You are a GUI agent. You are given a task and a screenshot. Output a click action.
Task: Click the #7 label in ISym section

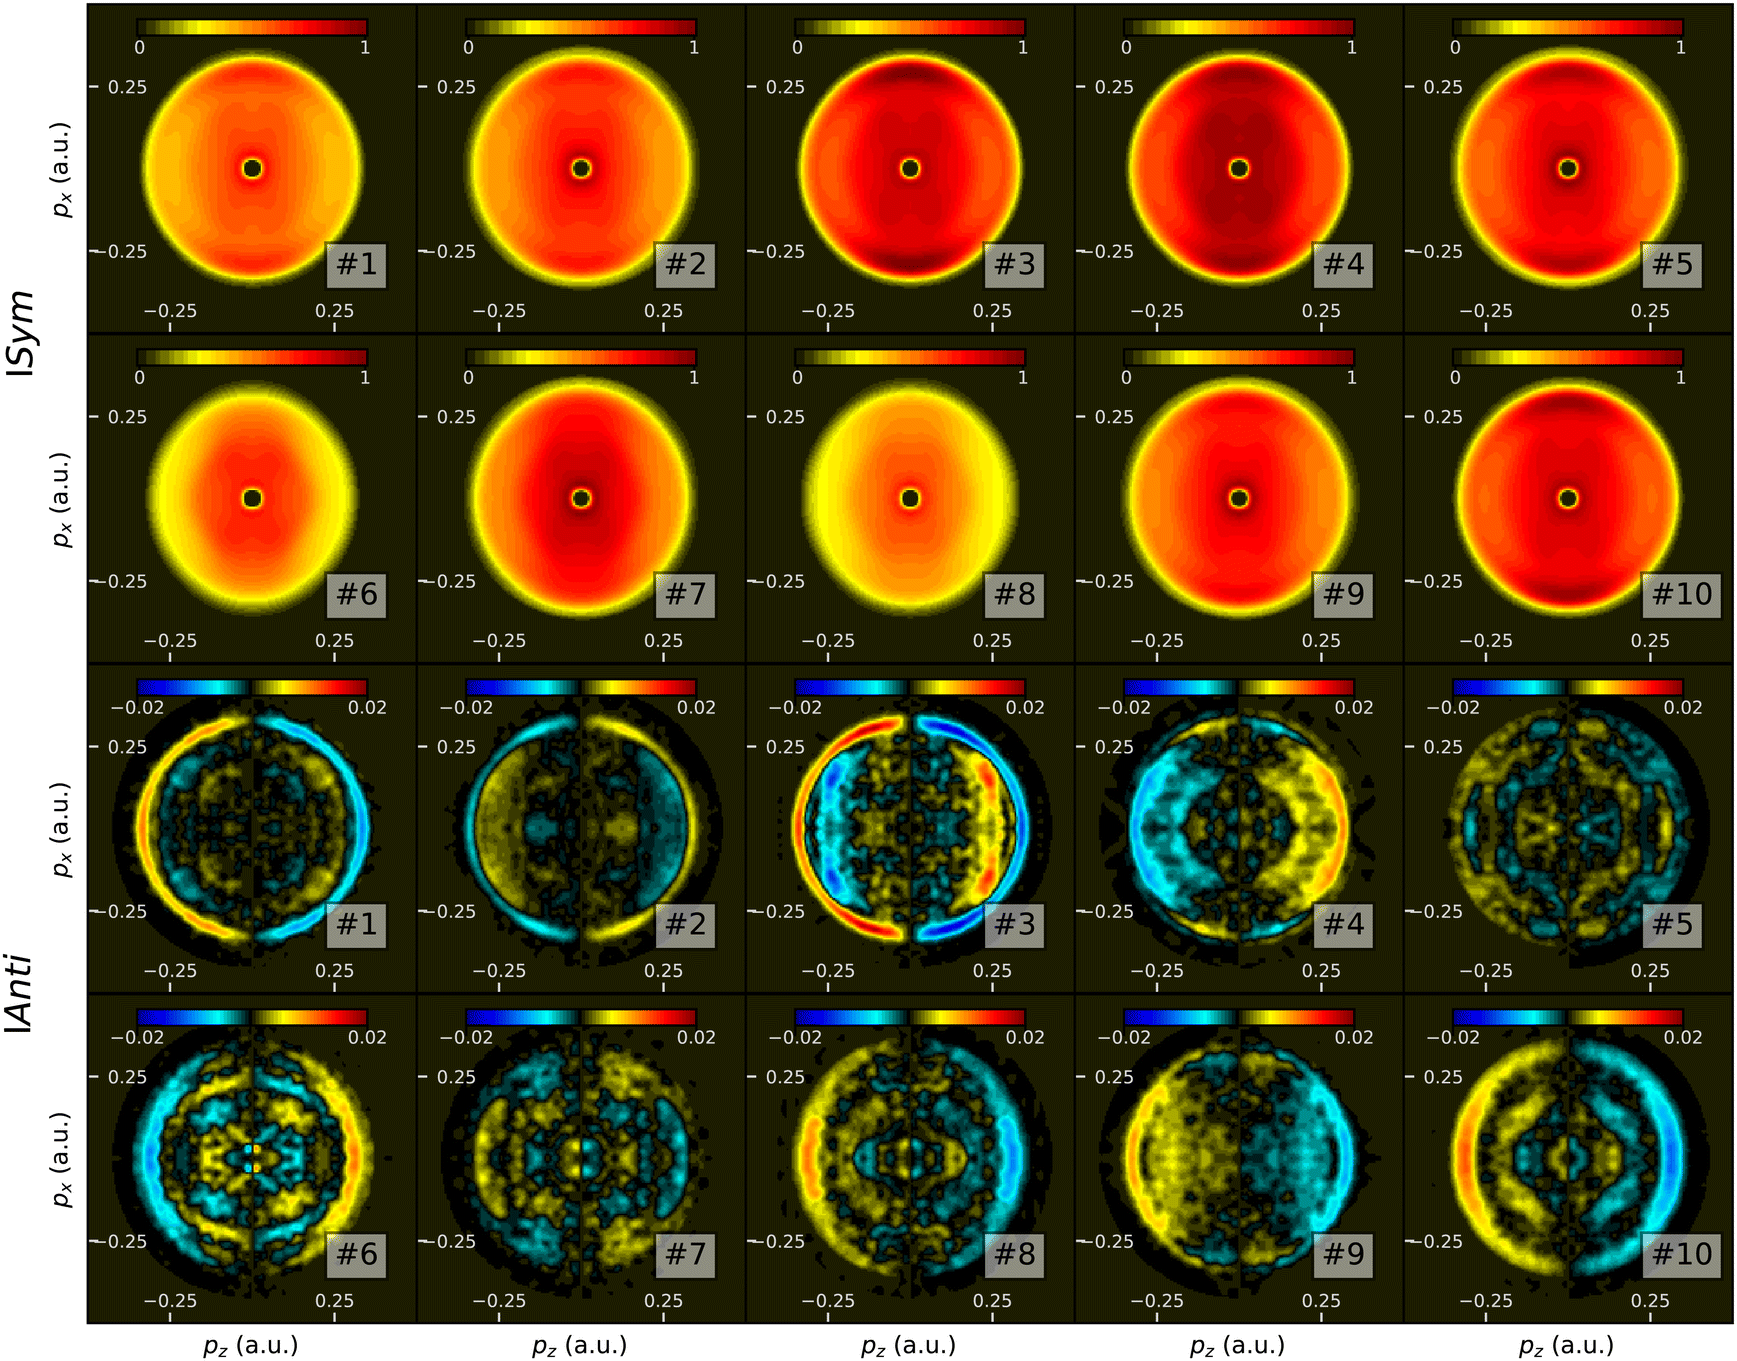685,594
